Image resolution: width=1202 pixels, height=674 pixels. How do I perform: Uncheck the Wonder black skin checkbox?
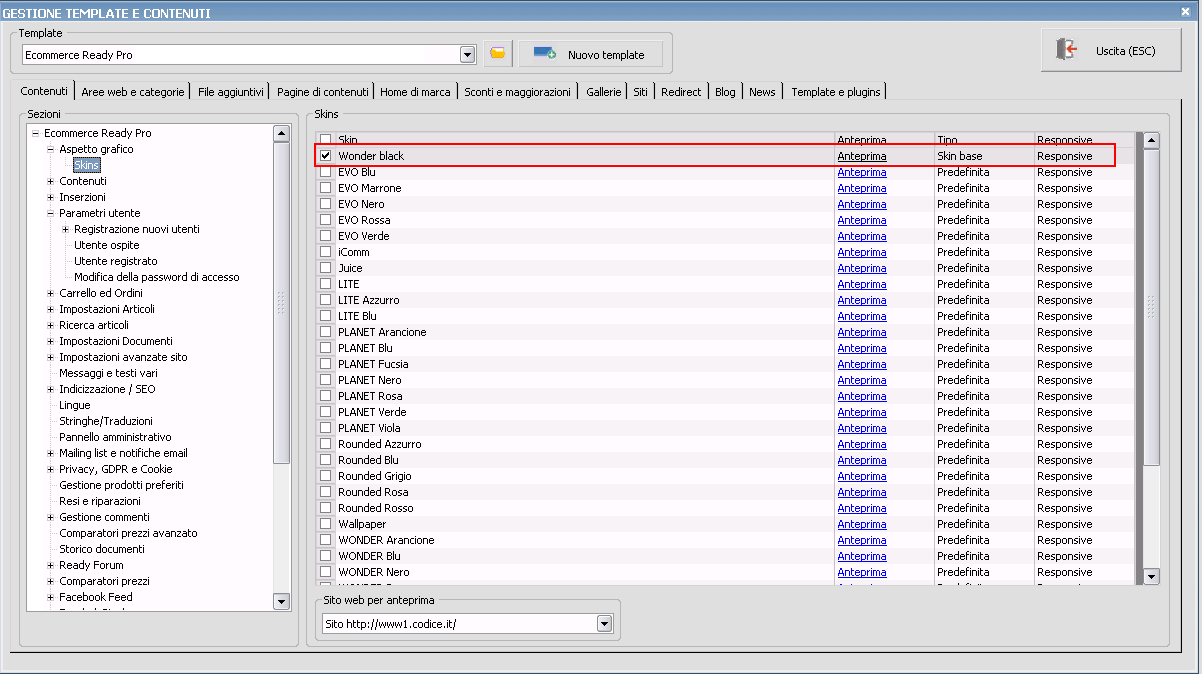tap(325, 156)
